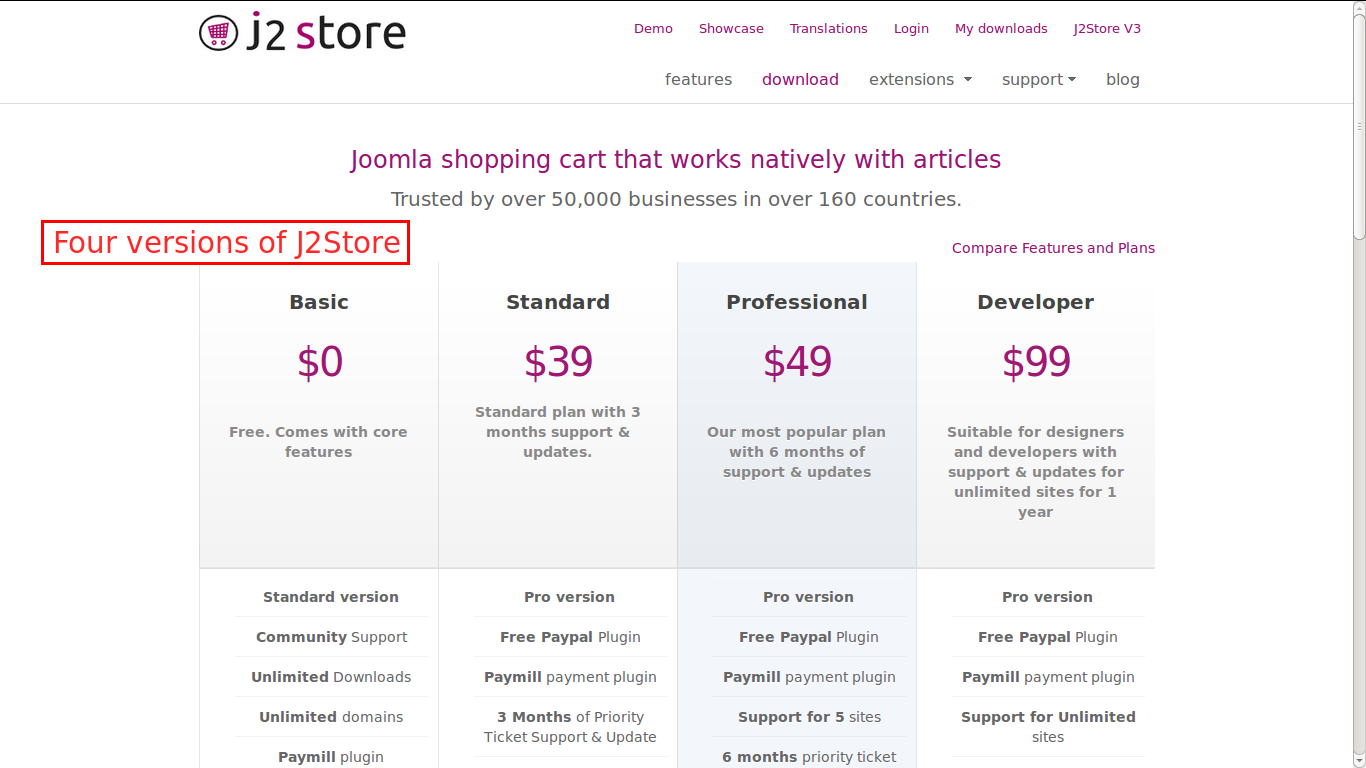1366x768 pixels.
Task: Click 'Community Support' row
Action: [331, 637]
